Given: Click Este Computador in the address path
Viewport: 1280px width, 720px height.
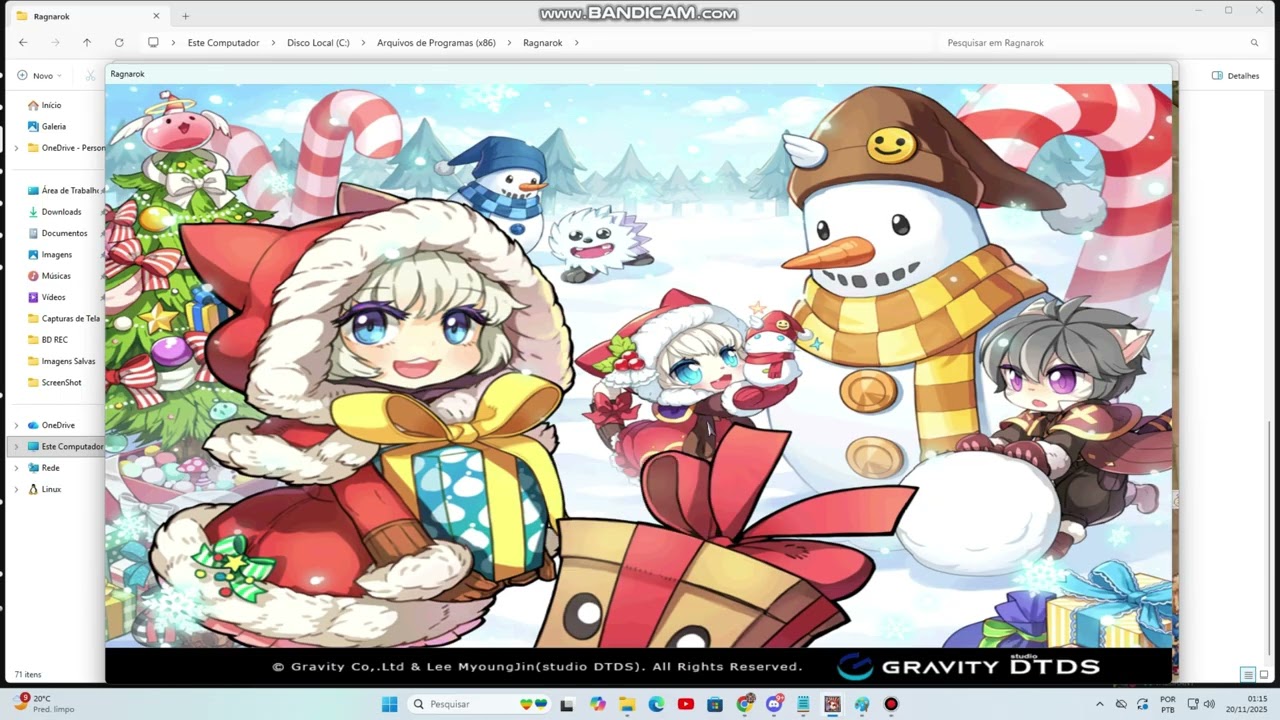Looking at the screenshot, I should coord(223,43).
